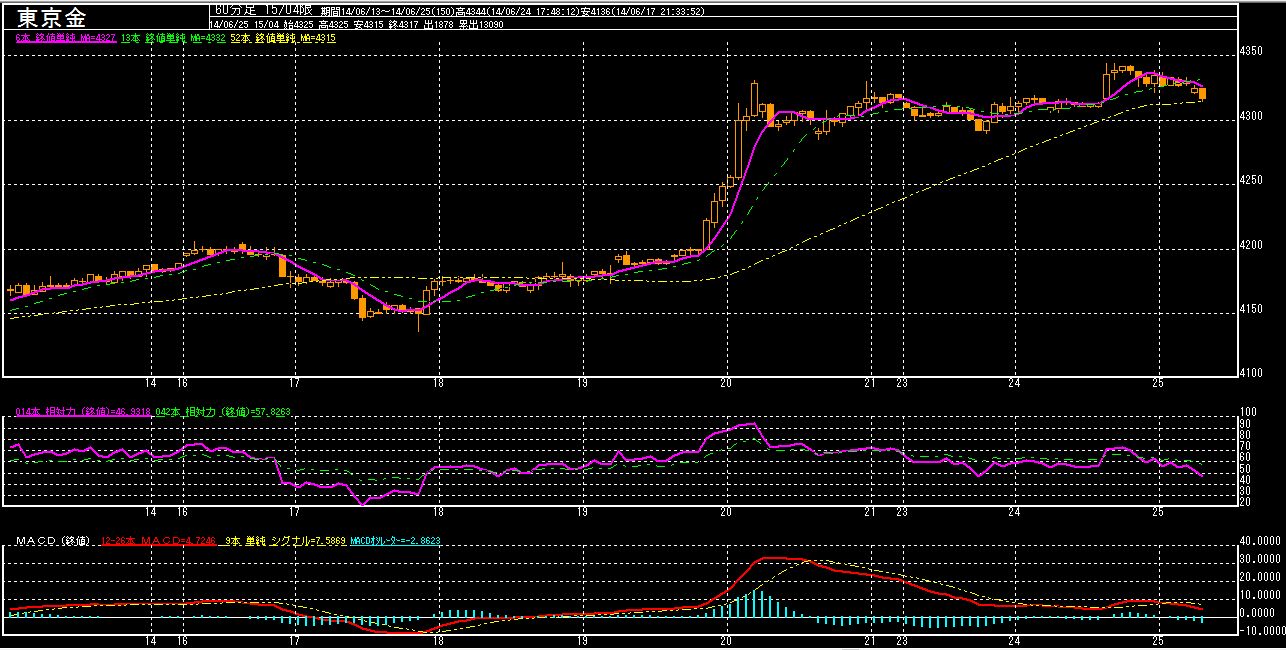Viewport: 1286px width, 650px height.
Task: Click date 18 below the MACD panel
Action: pos(438,639)
